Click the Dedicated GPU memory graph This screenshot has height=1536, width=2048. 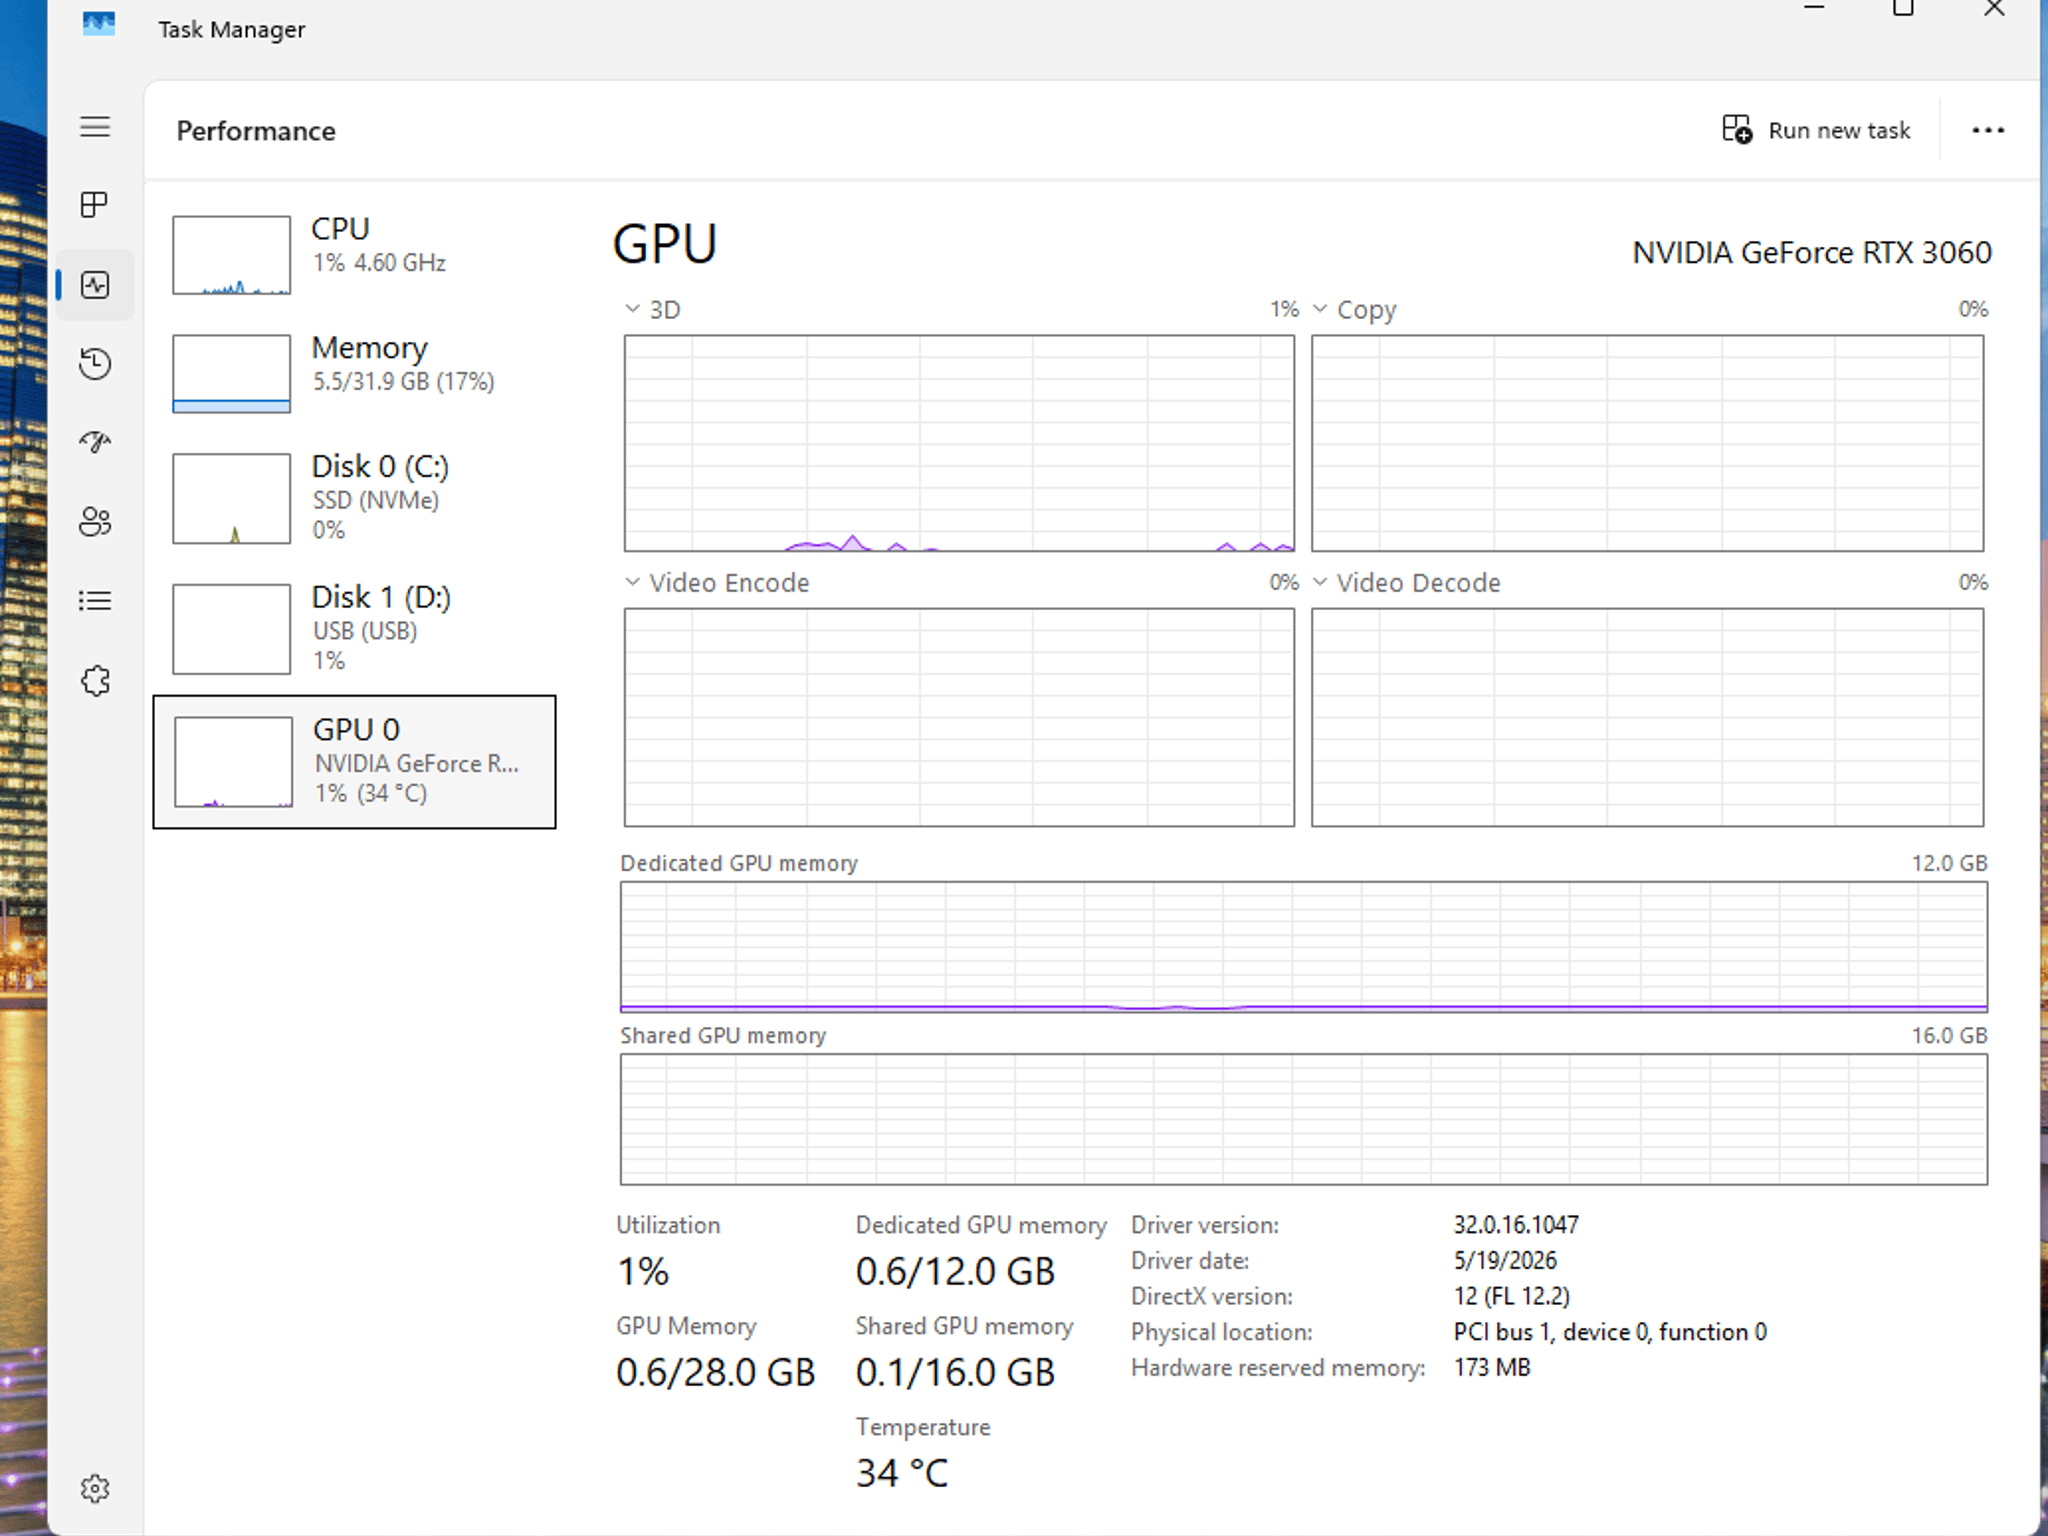point(1303,947)
